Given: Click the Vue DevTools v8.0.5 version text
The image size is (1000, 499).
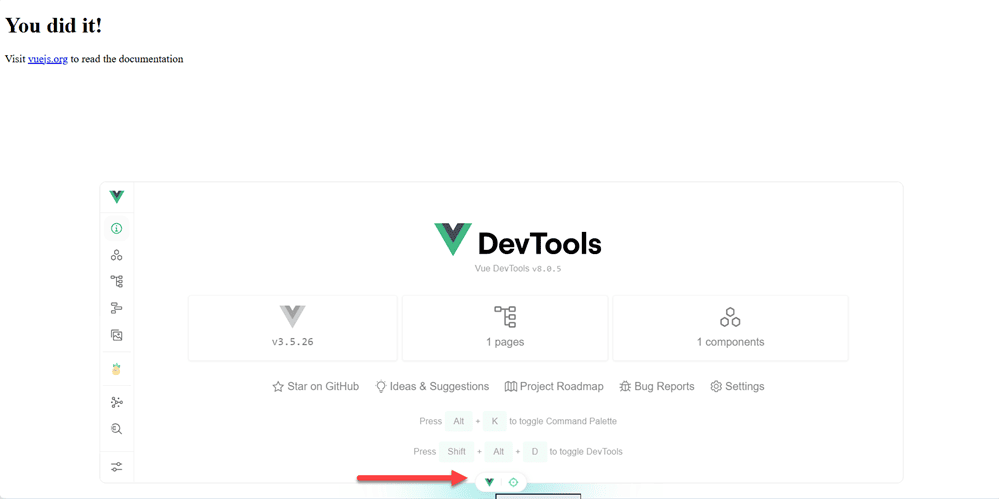Looking at the screenshot, I should pos(518,269).
